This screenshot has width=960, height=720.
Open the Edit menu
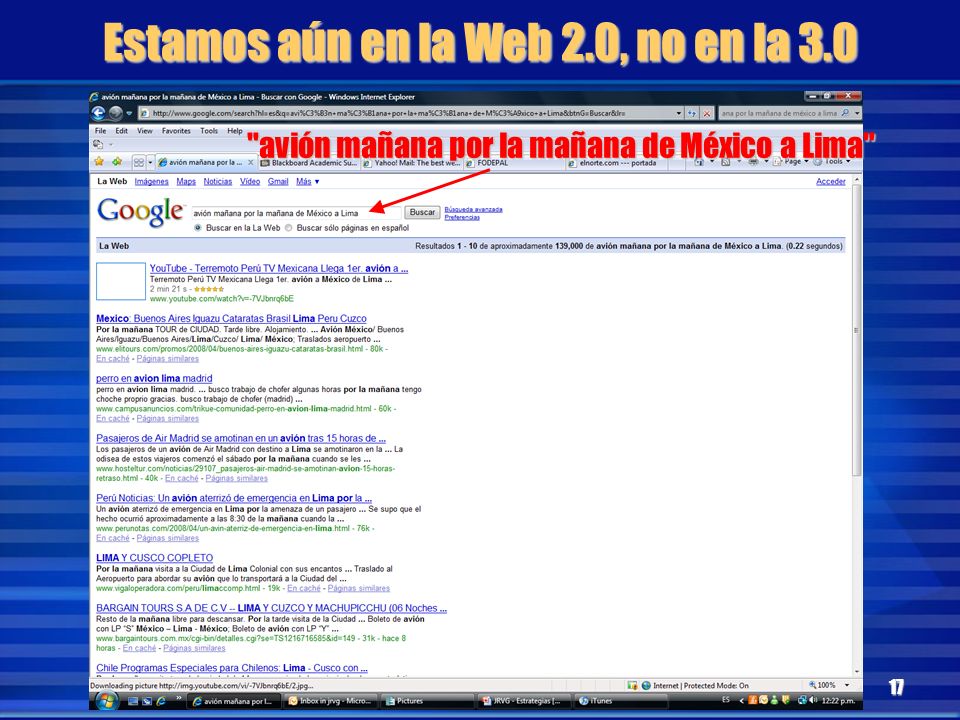122,131
